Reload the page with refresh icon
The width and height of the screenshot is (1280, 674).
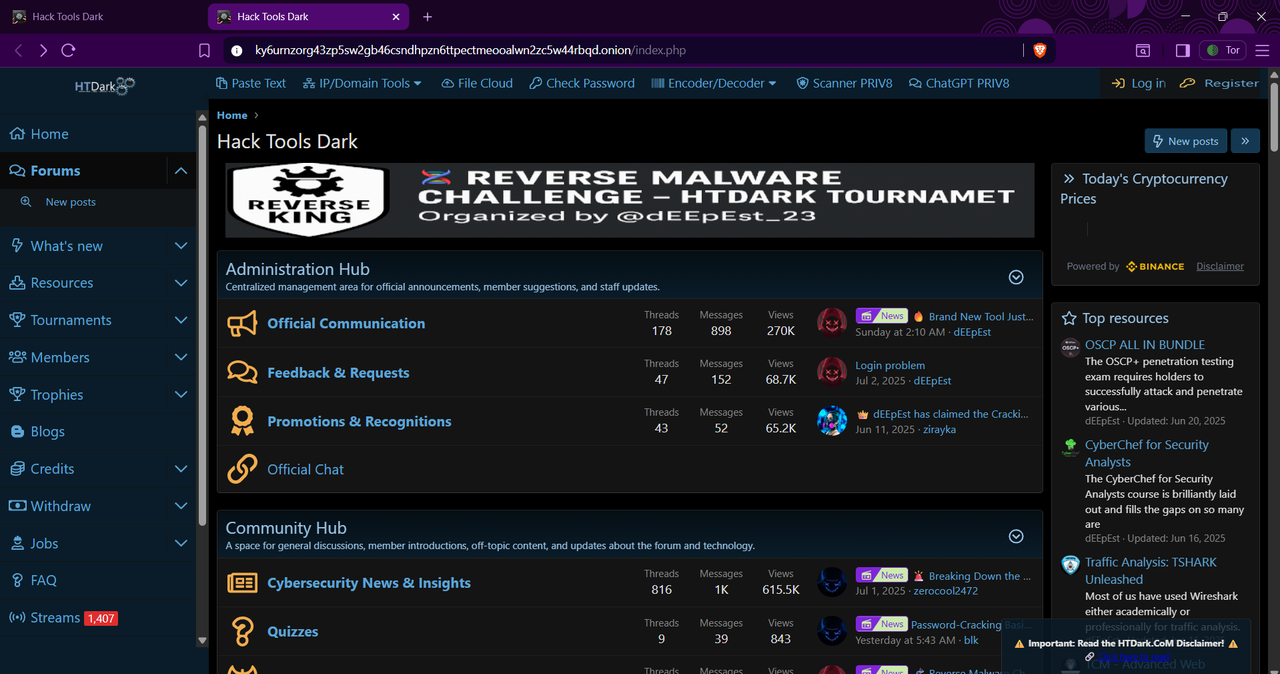click(x=68, y=50)
